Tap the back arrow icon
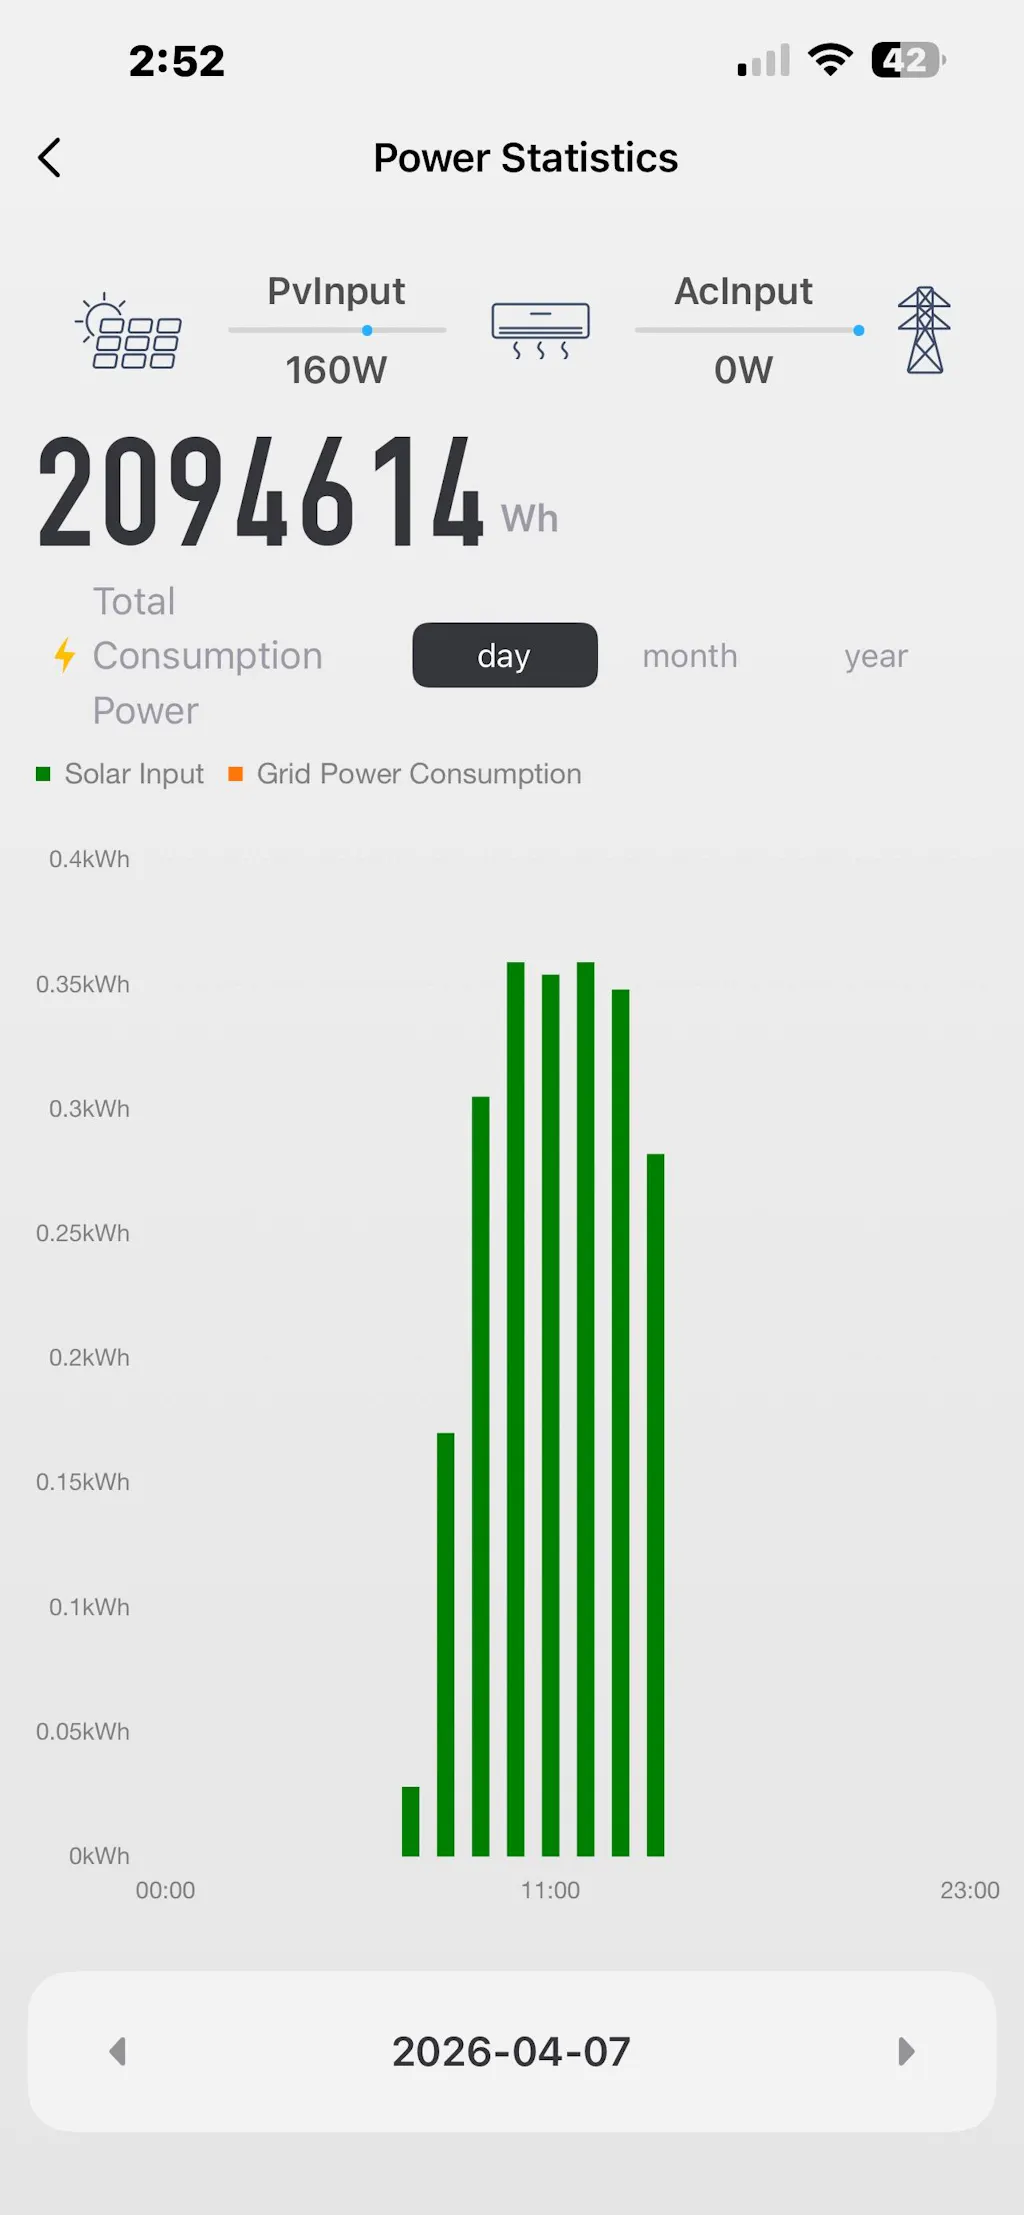1024x2215 pixels. pyautogui.click(x=50, y=158)
